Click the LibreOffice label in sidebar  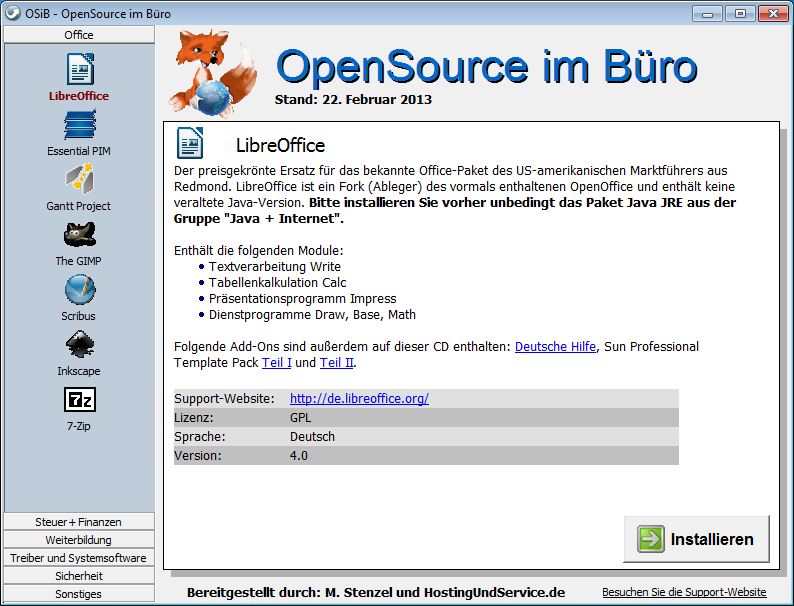(78, 96)
